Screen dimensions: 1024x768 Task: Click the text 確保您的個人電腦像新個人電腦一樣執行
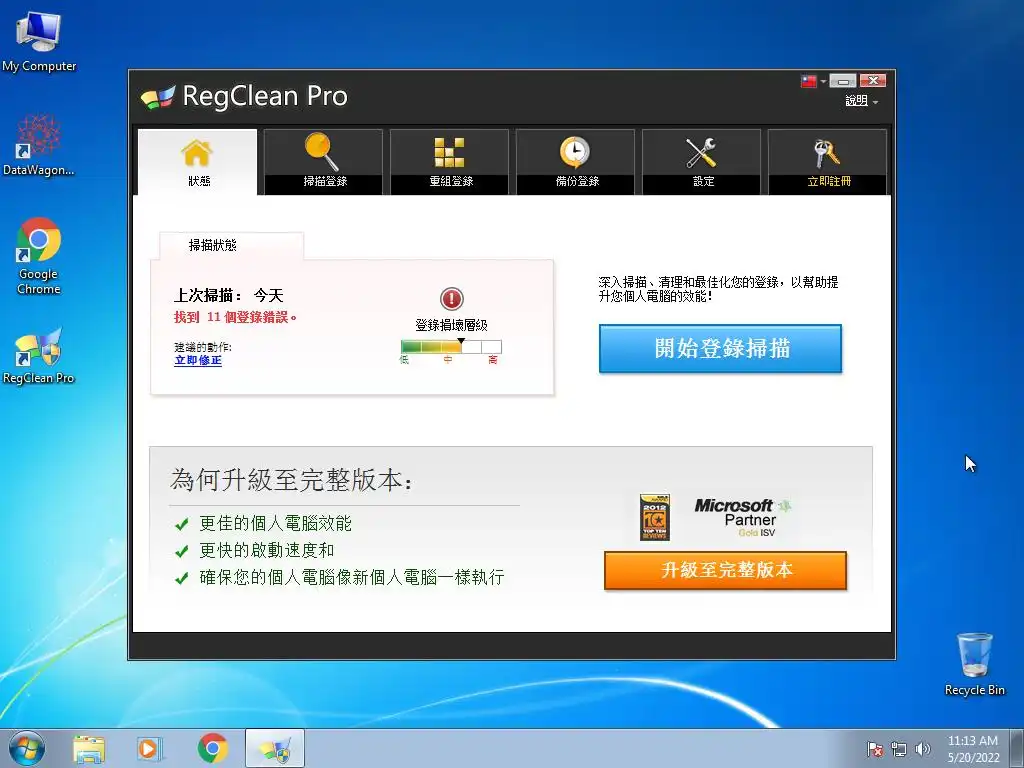352,577
